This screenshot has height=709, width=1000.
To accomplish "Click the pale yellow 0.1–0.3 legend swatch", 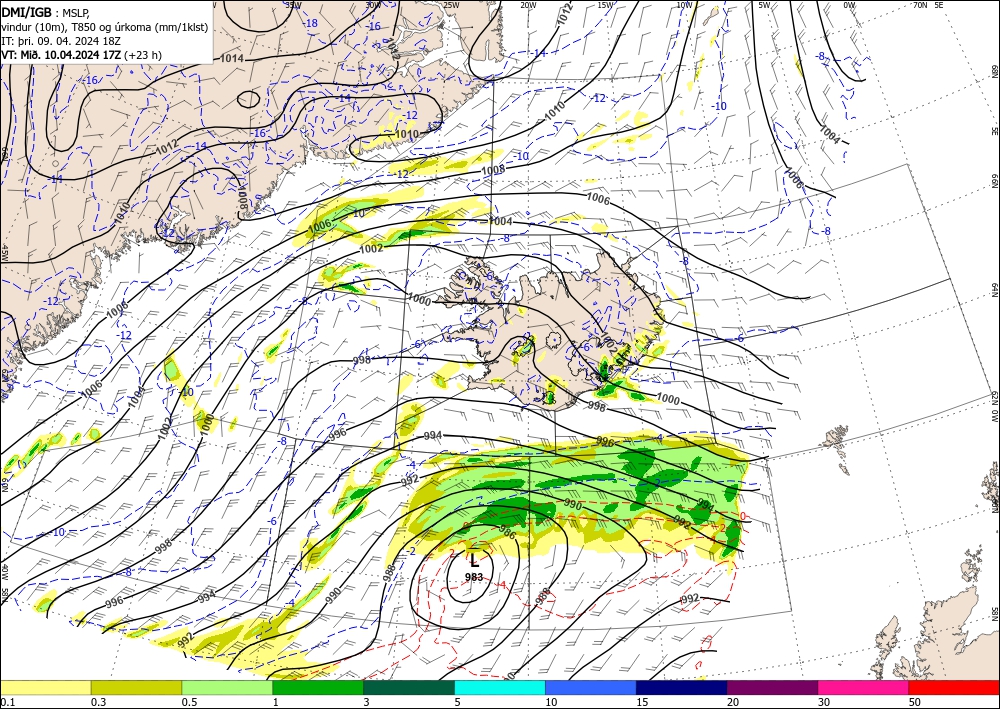I will click(45, 687).
